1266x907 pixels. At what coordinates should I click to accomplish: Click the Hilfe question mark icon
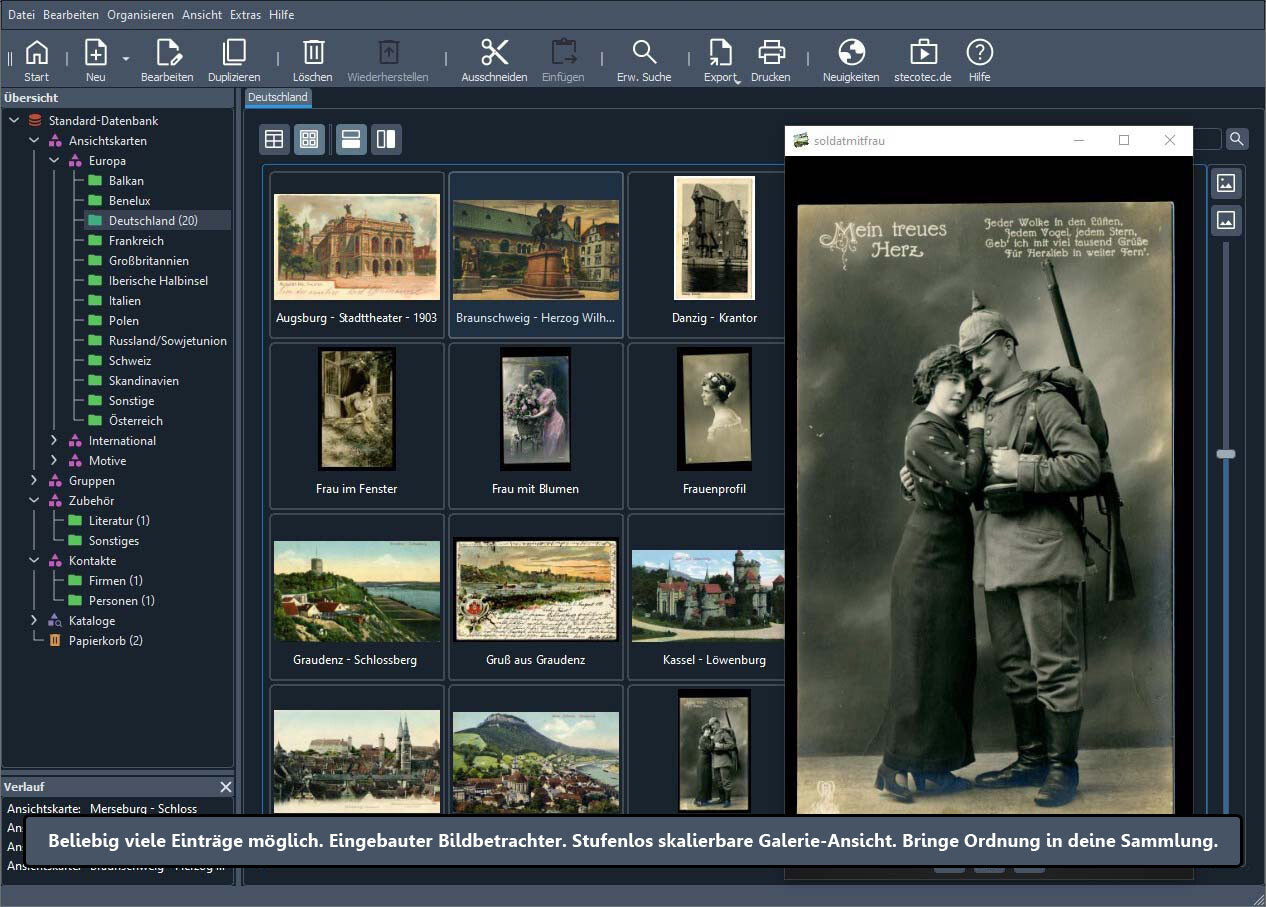980,53
